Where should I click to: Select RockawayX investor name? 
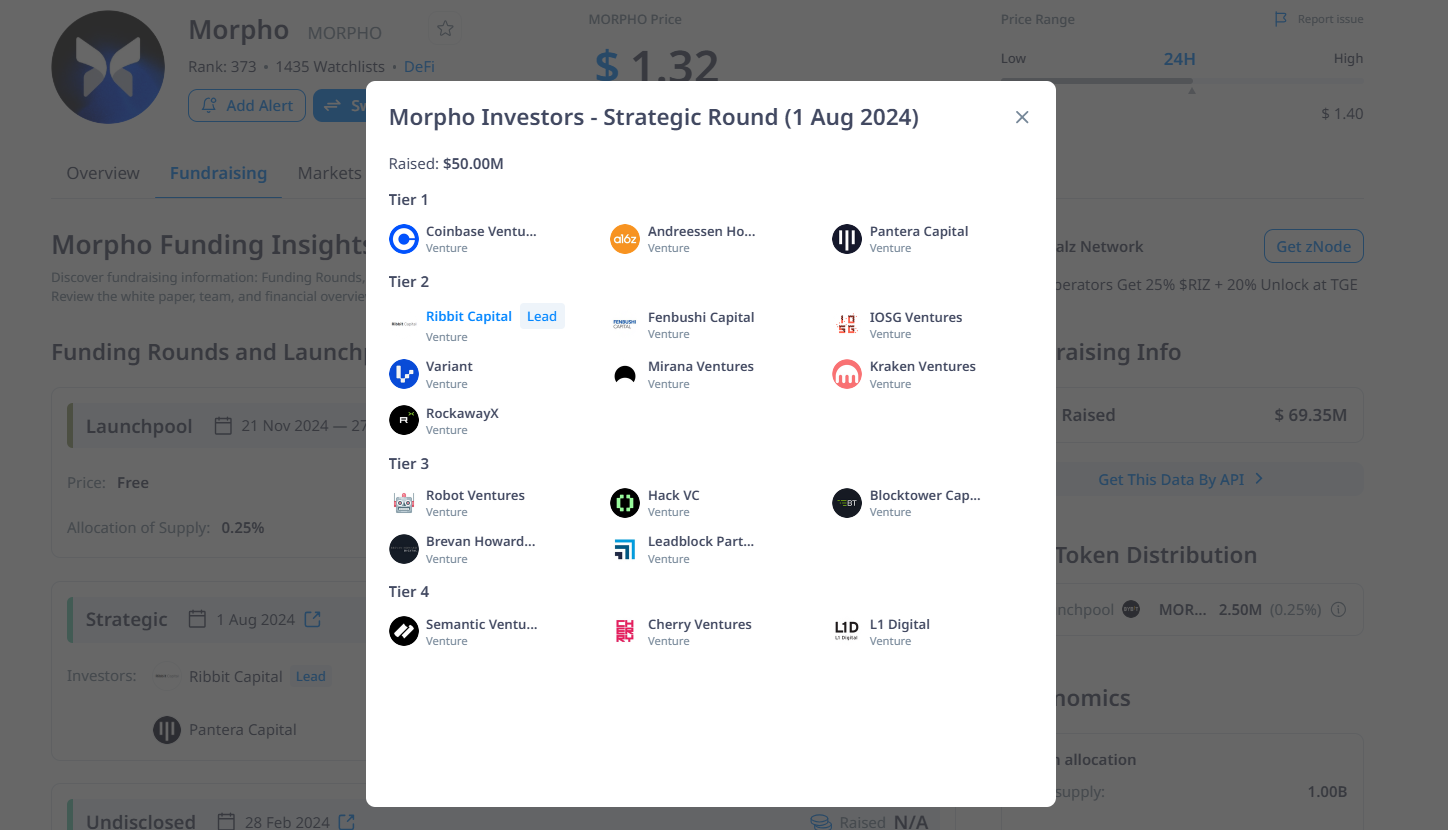[x=462, y=413]
